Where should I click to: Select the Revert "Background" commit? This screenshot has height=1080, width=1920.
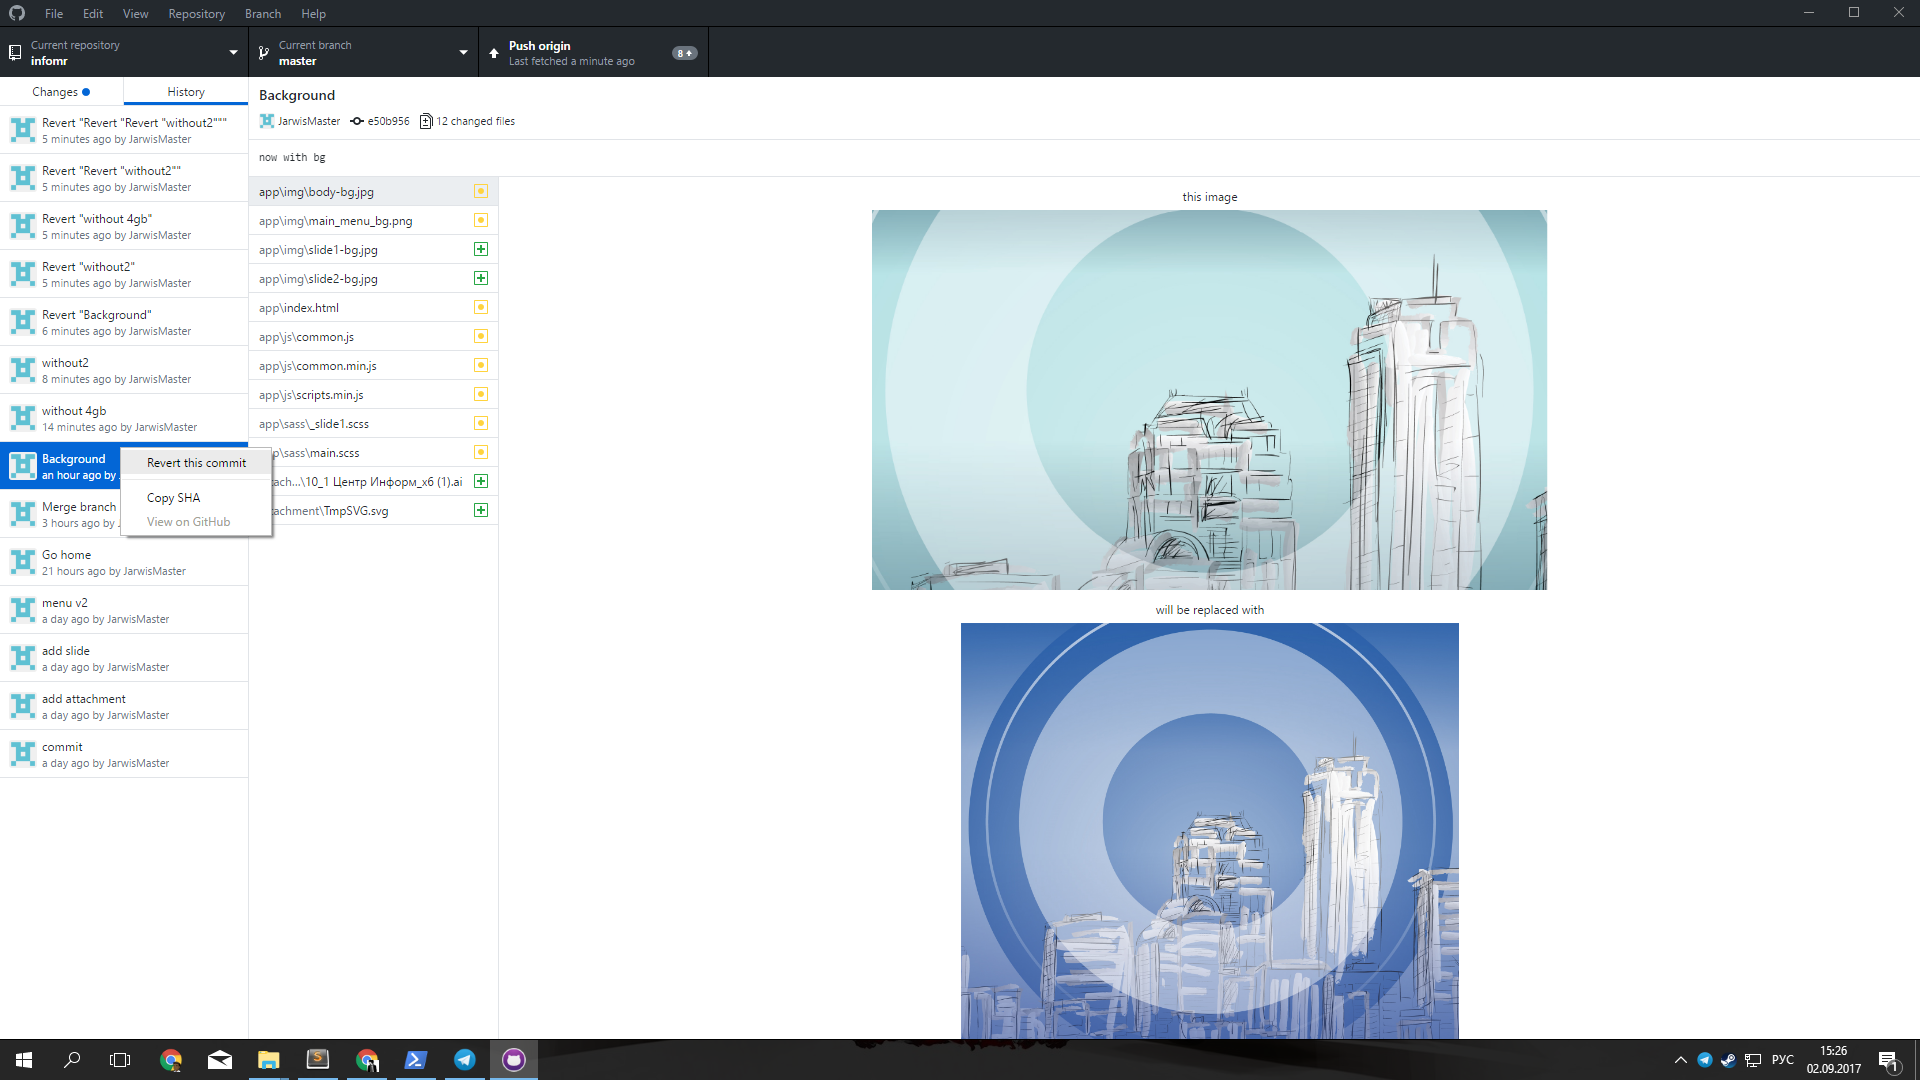point(124,322)
